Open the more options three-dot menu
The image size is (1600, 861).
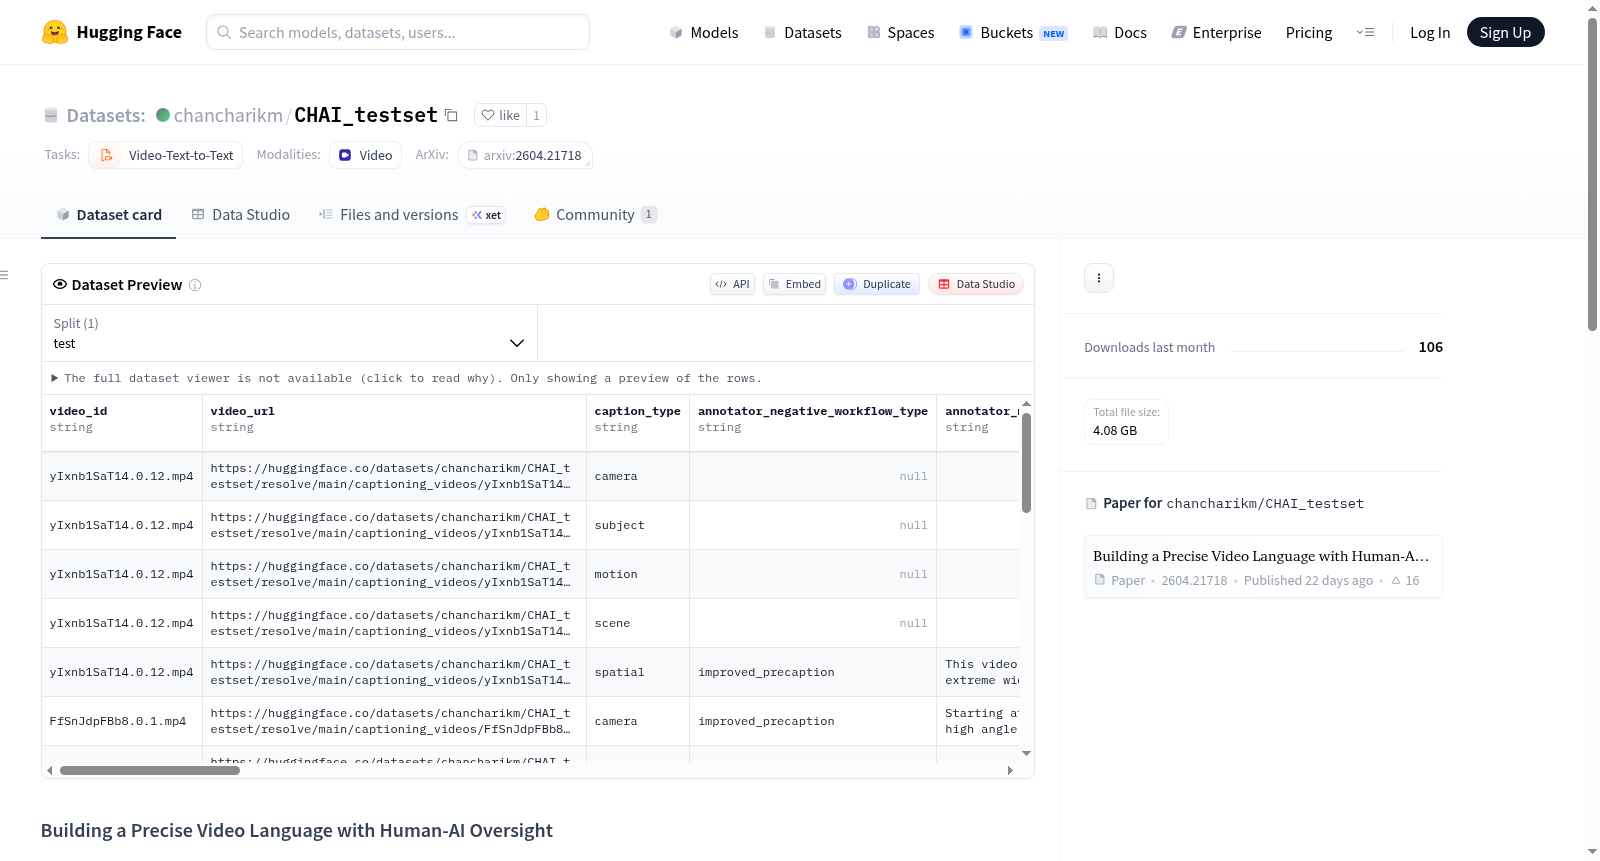[x=1099, y=278]
